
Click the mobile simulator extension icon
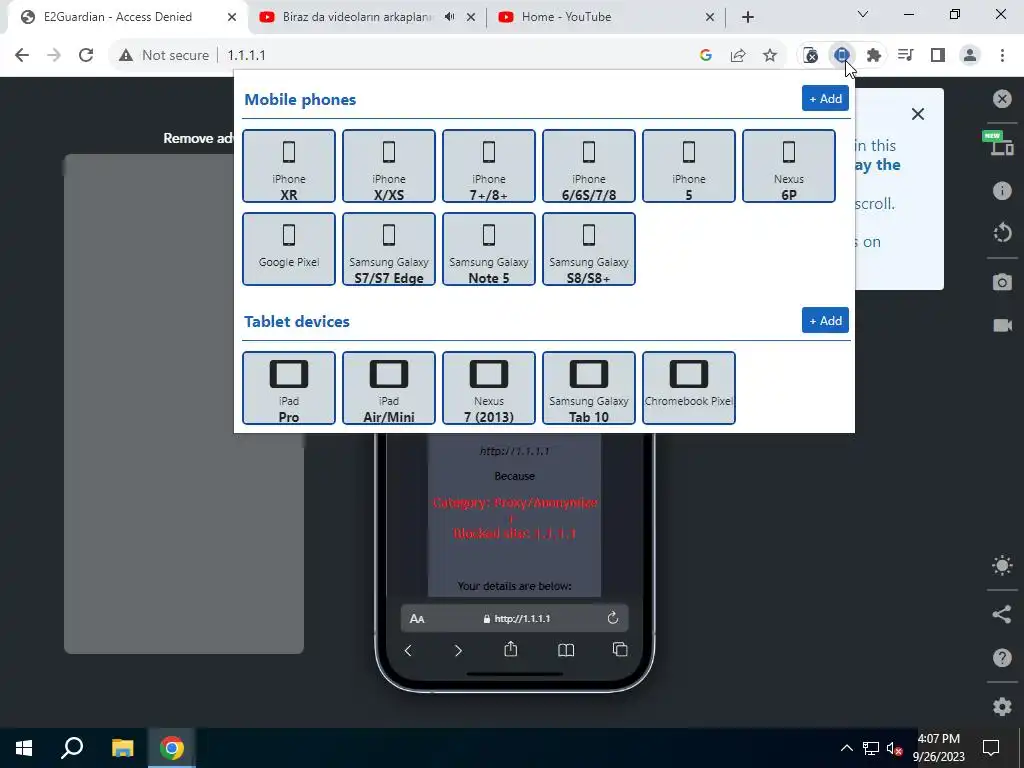coord(842,55)
